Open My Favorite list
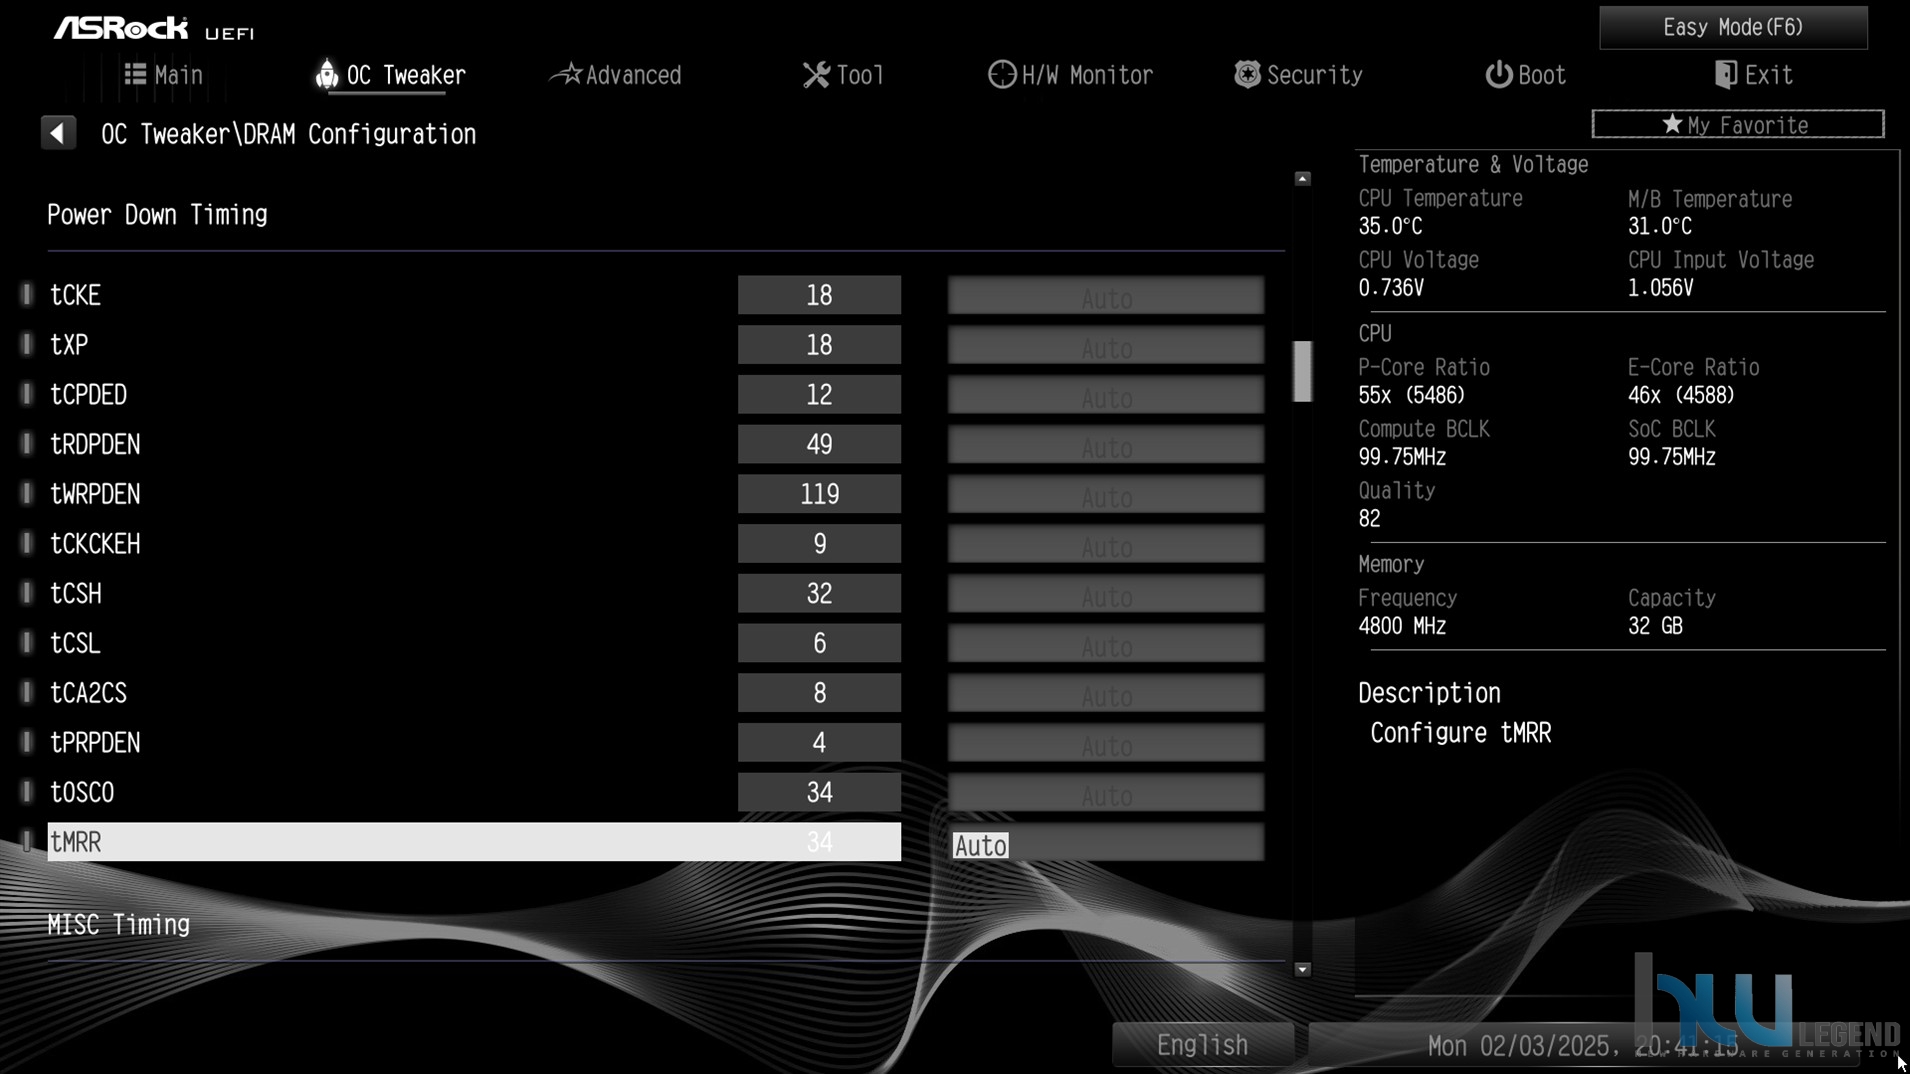Viewport: 1910px width, 1074px height. 1738,124
